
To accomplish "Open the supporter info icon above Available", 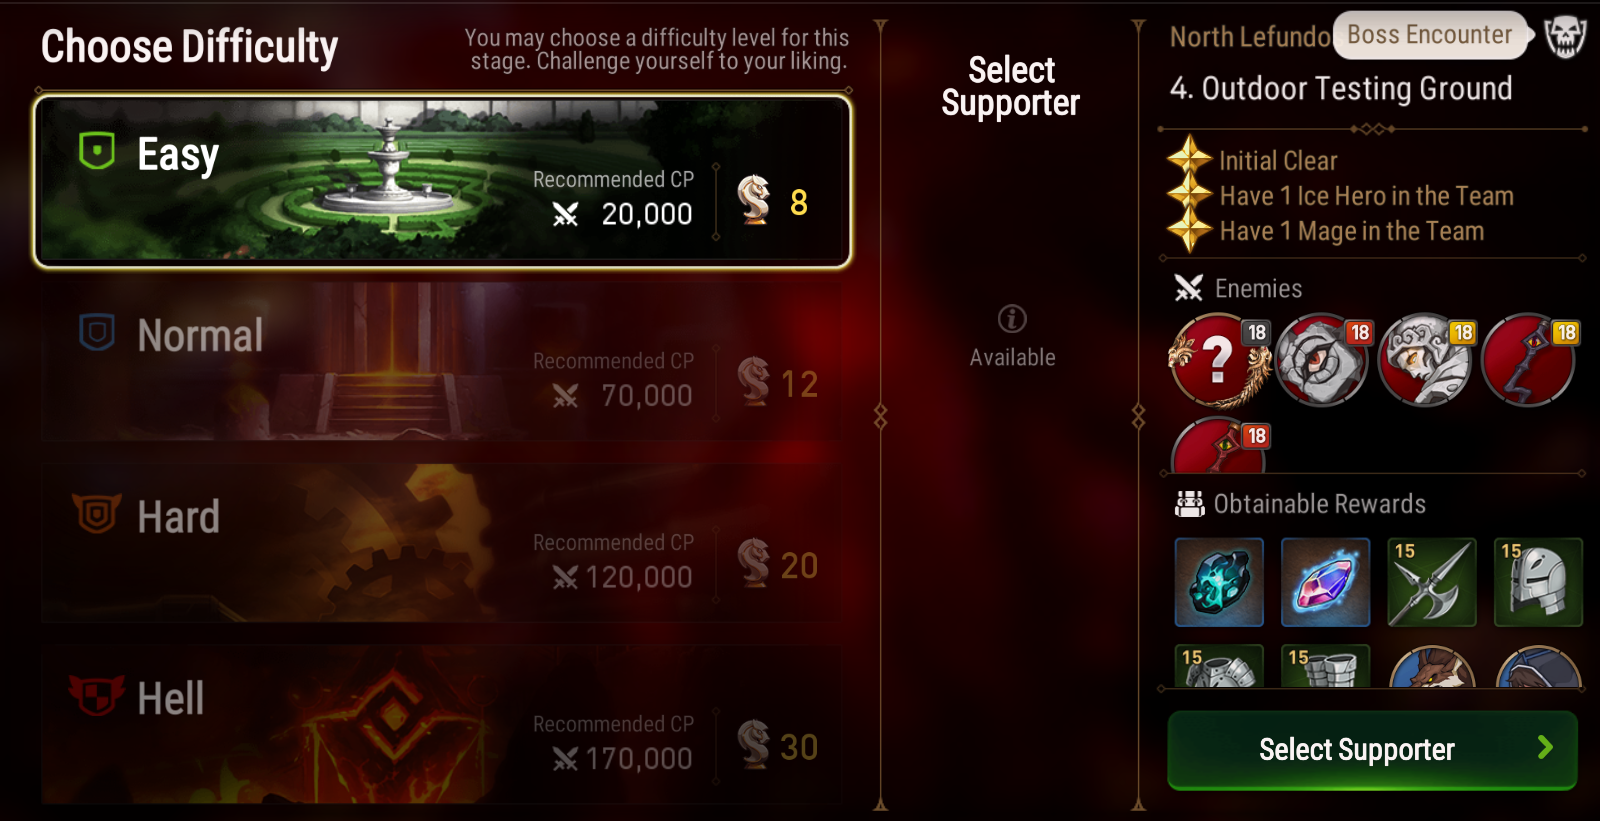I will pyautogui.click(x=1012, y=319).
